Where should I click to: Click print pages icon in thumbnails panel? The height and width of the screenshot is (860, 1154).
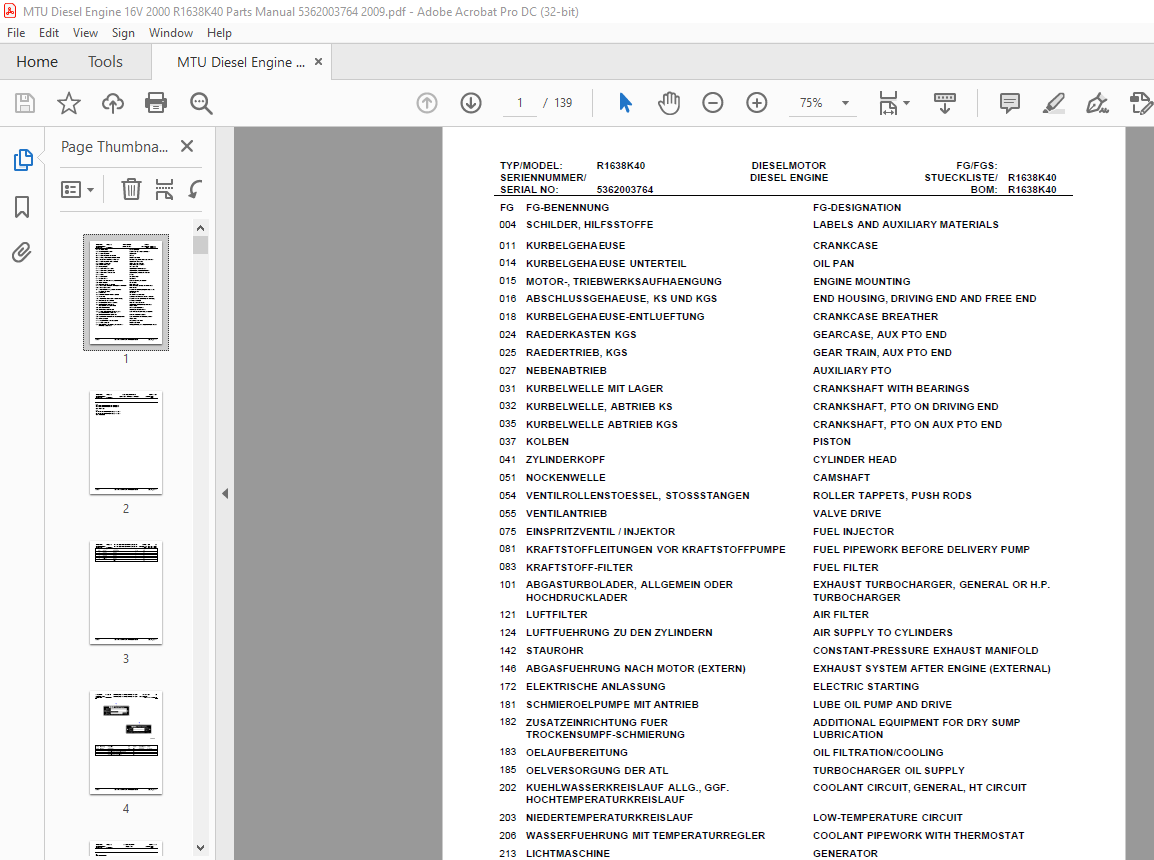point(164,190)
